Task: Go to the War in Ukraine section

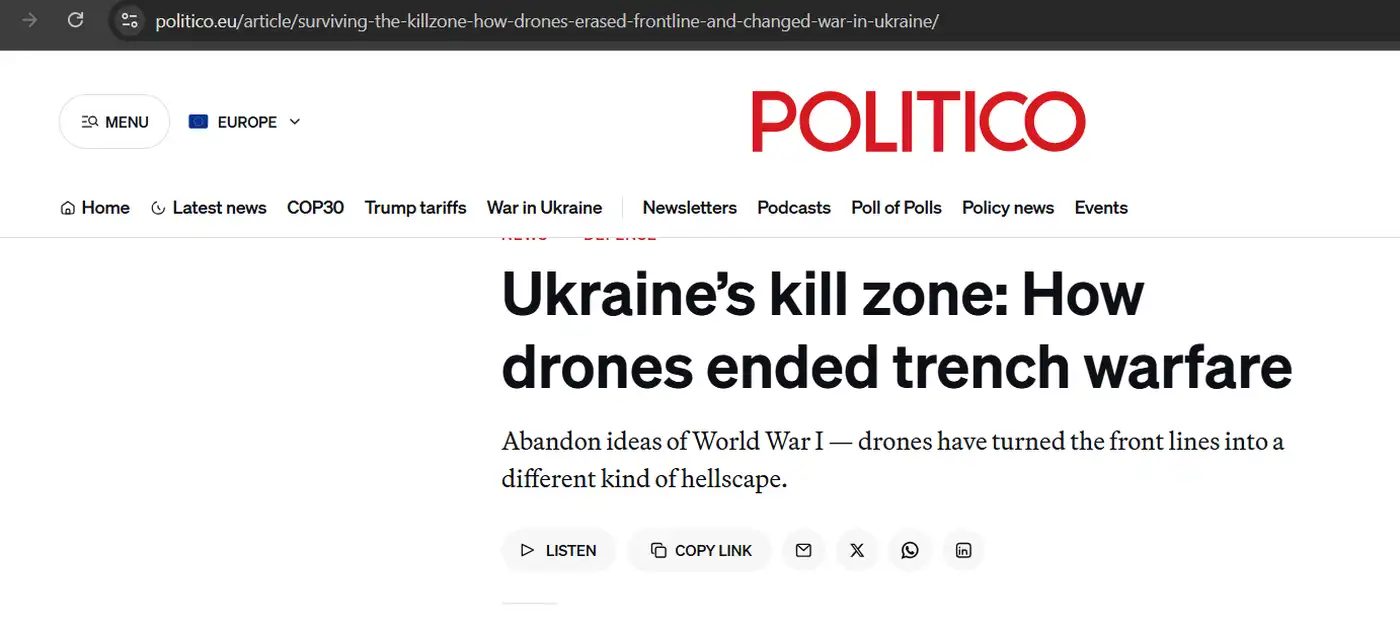Action: coord(544,207)
